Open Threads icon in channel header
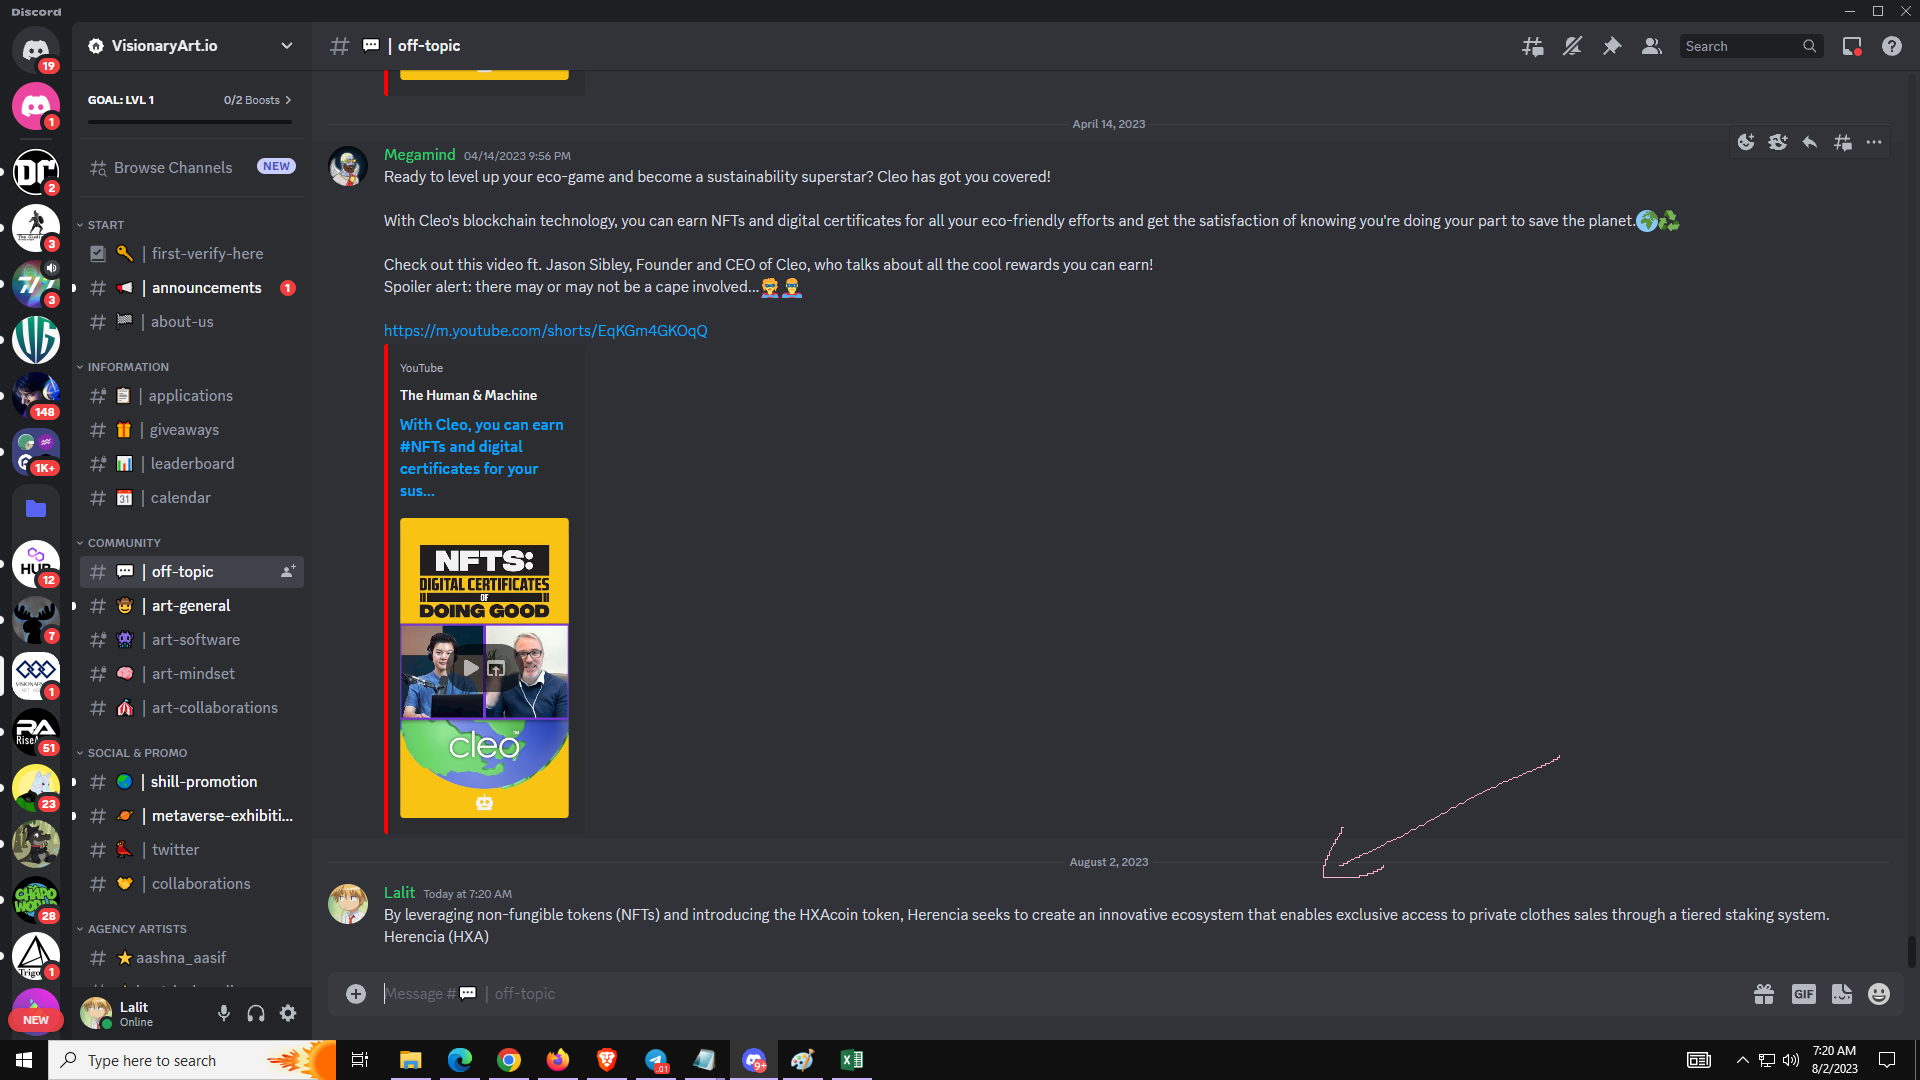 (x=1532, y=46)
